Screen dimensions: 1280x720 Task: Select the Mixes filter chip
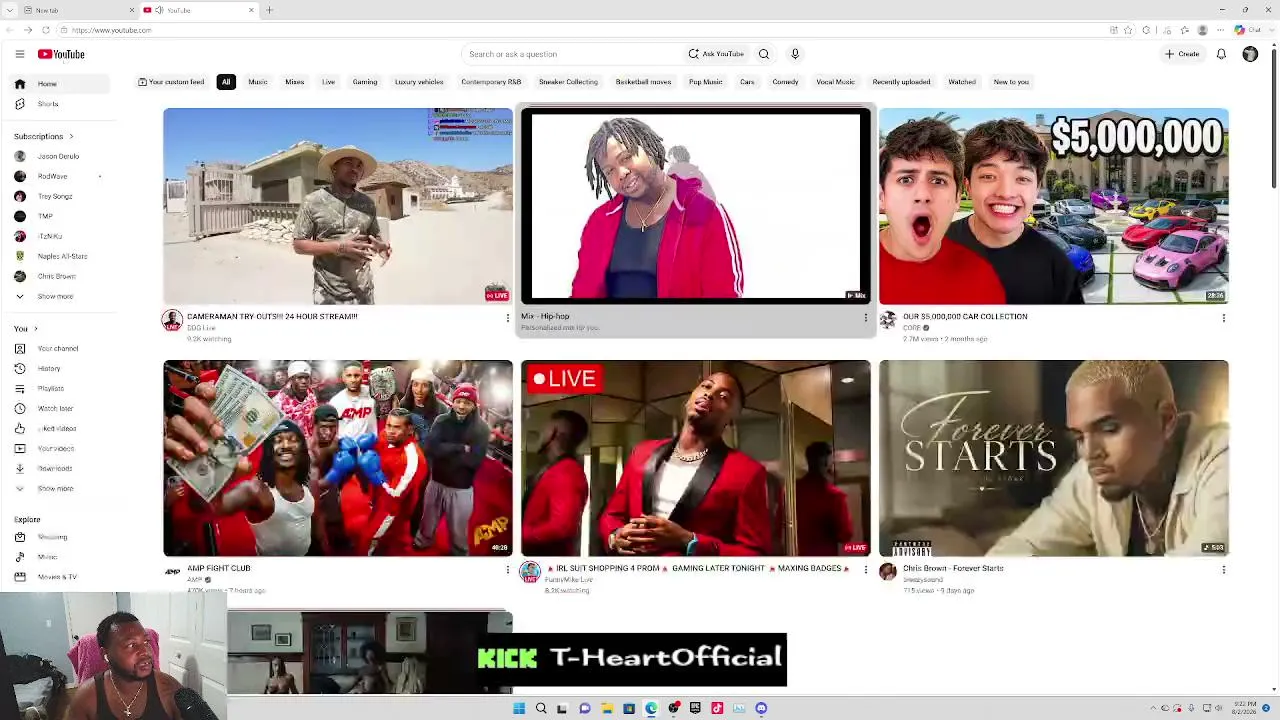[x=294, y=82]
